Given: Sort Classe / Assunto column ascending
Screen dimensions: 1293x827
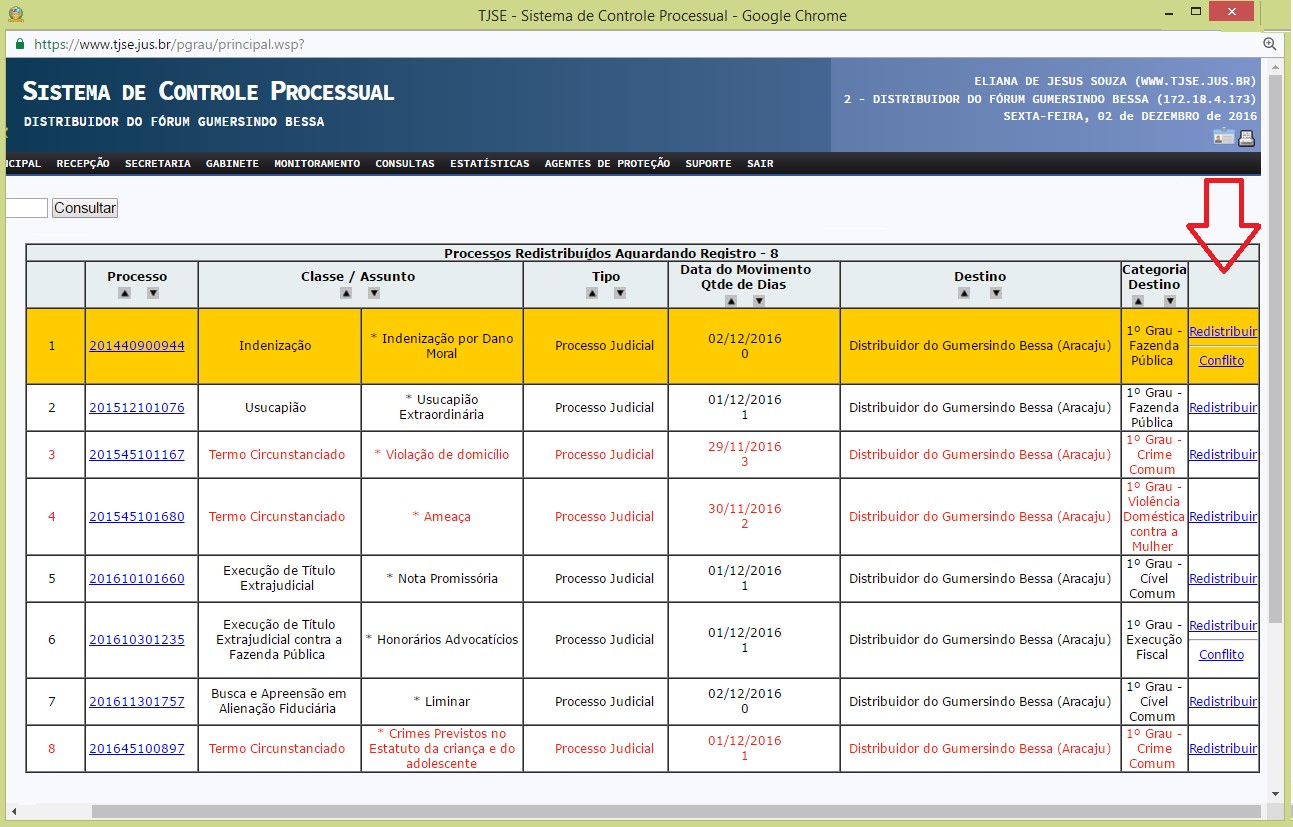Looking at the screenshot, I should point(345,293).
